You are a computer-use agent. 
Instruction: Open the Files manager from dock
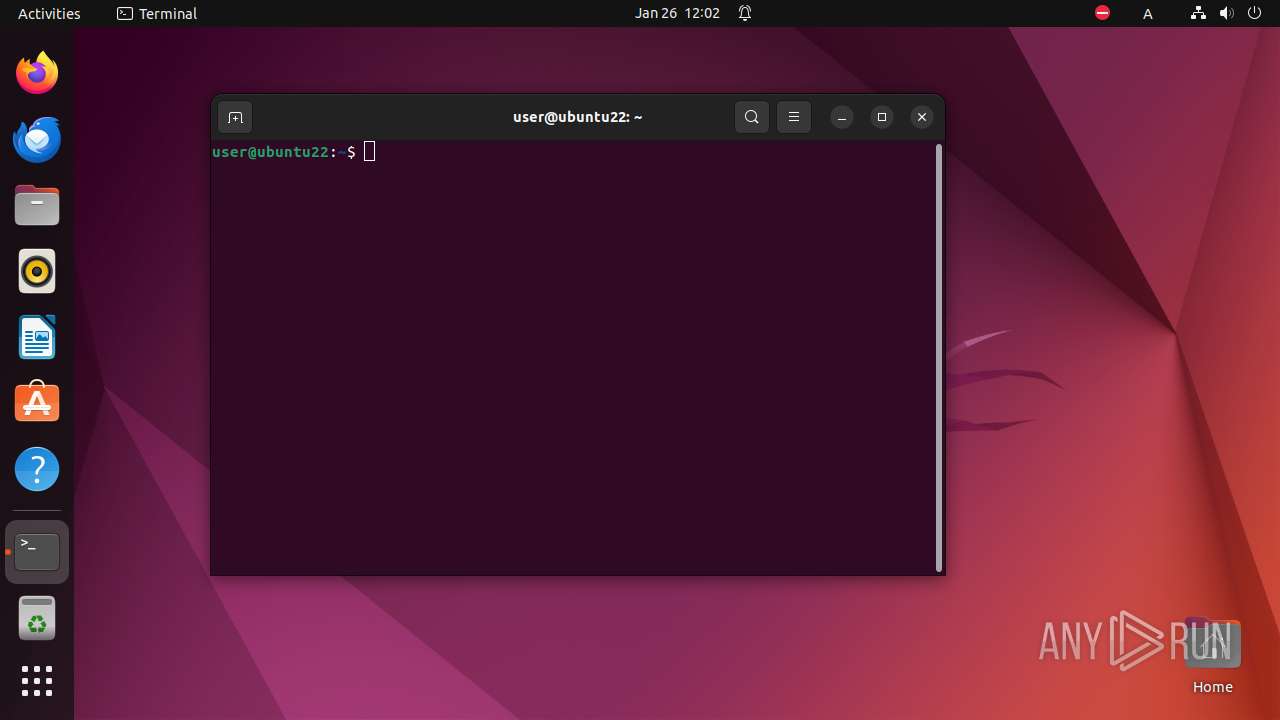pyautogui.click(x=37, y=205)
